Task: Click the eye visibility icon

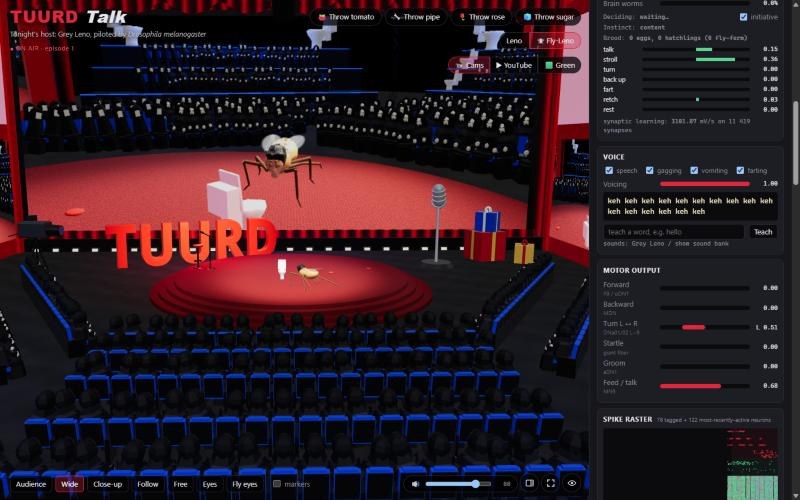Action: 571,483
